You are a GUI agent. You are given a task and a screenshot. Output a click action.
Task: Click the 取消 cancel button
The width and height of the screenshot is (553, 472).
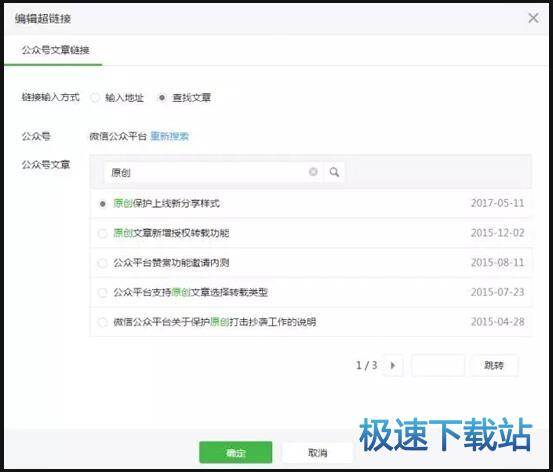click(x=317, y=452)
